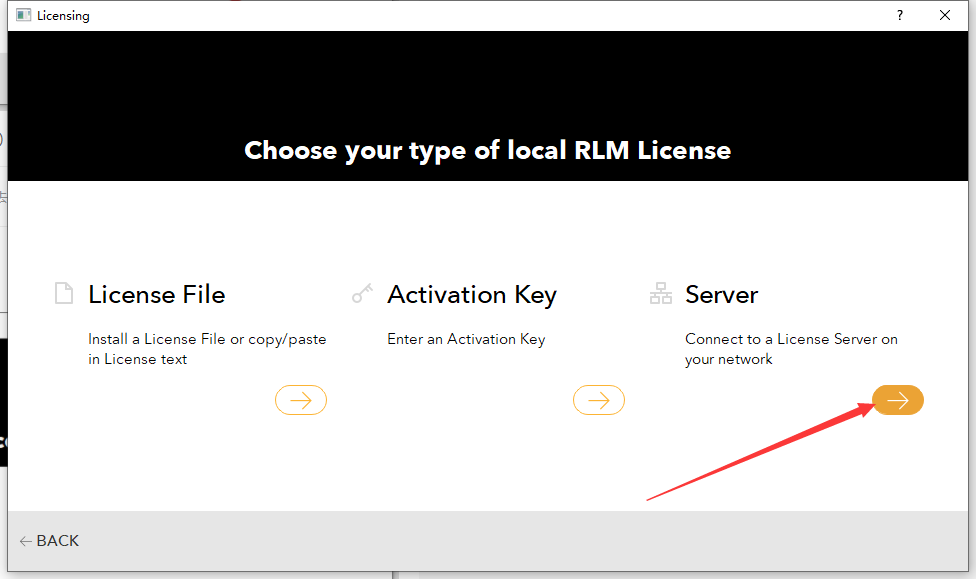Screen dimensions: 976x579
Task: Select the Activation Key heading
Action: (472, 295)
